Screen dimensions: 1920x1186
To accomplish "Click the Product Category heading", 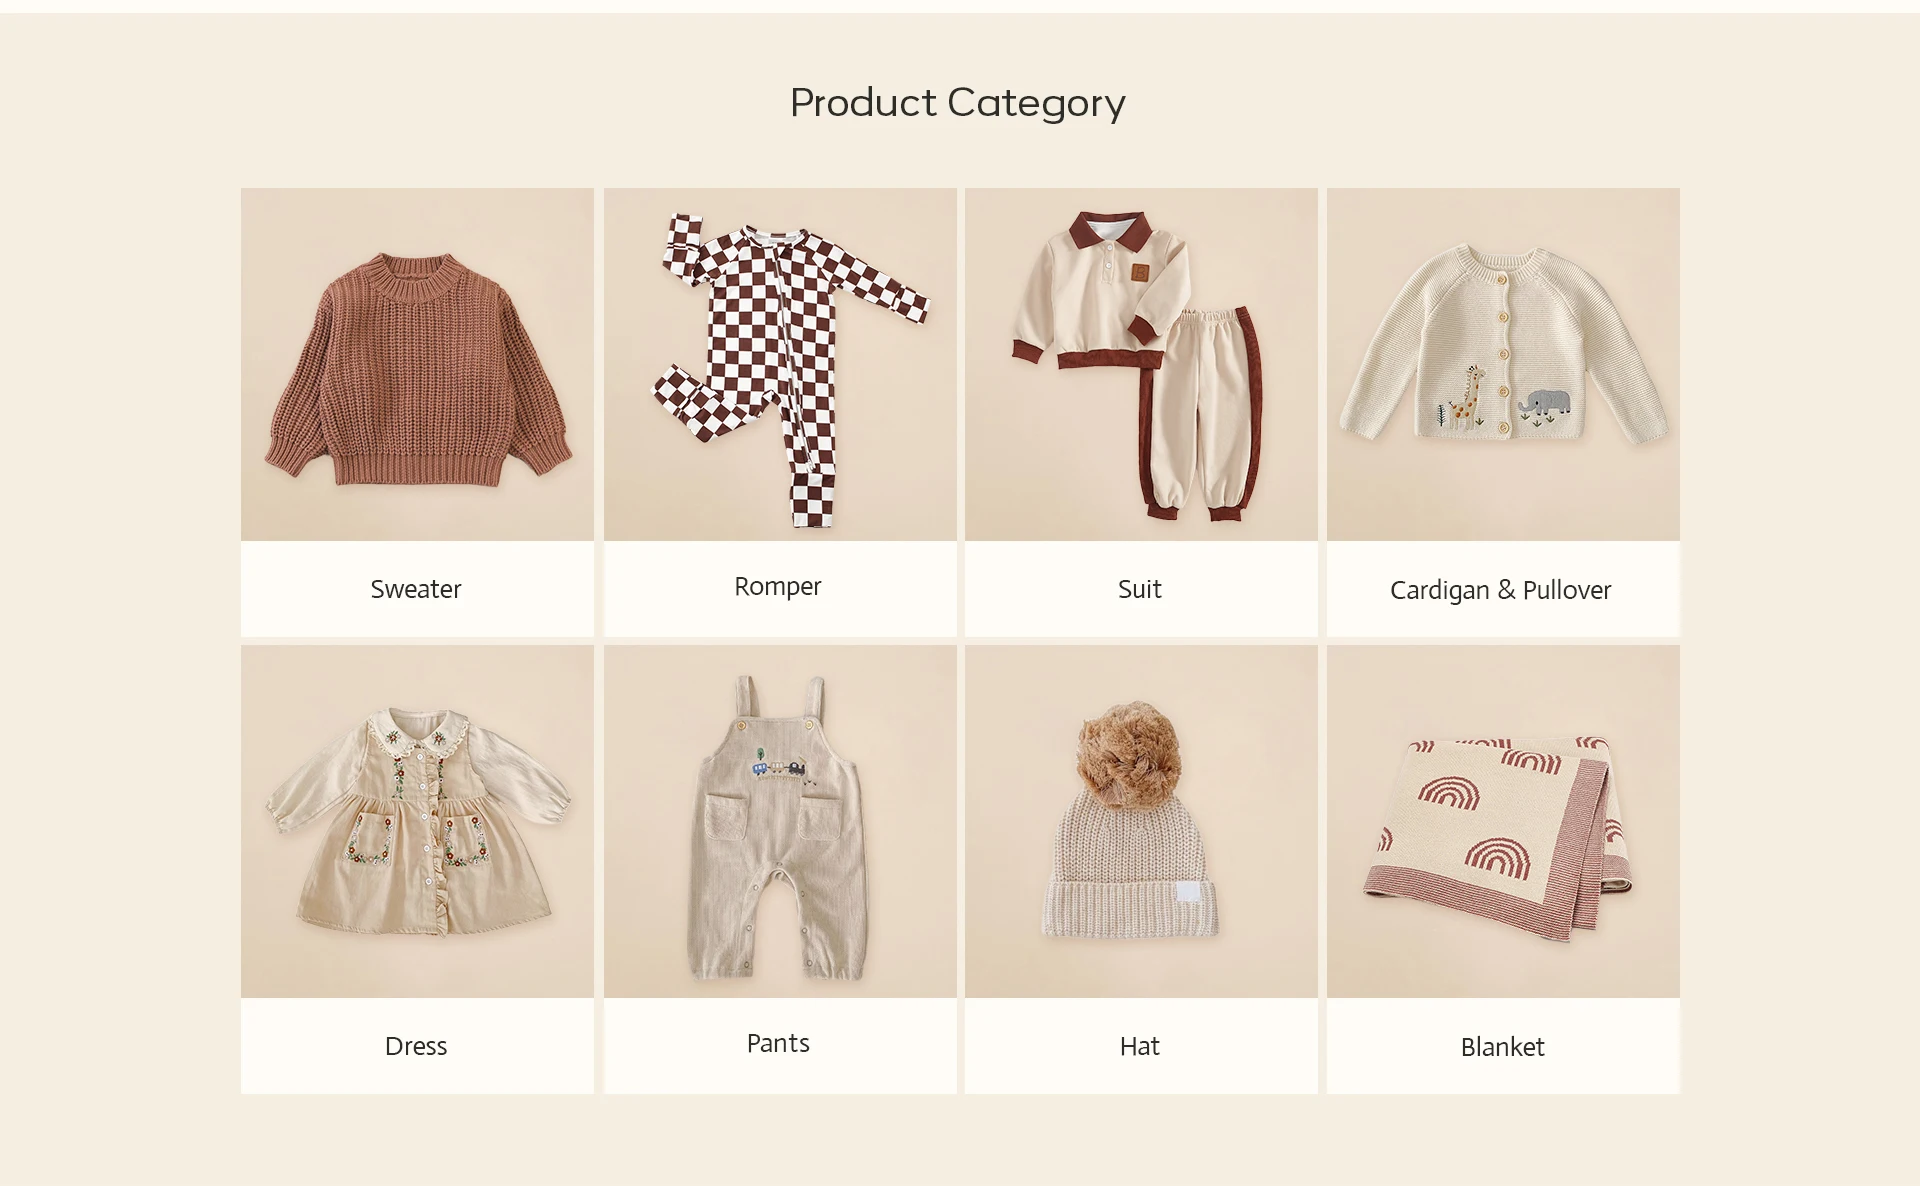I will (958, 103).
